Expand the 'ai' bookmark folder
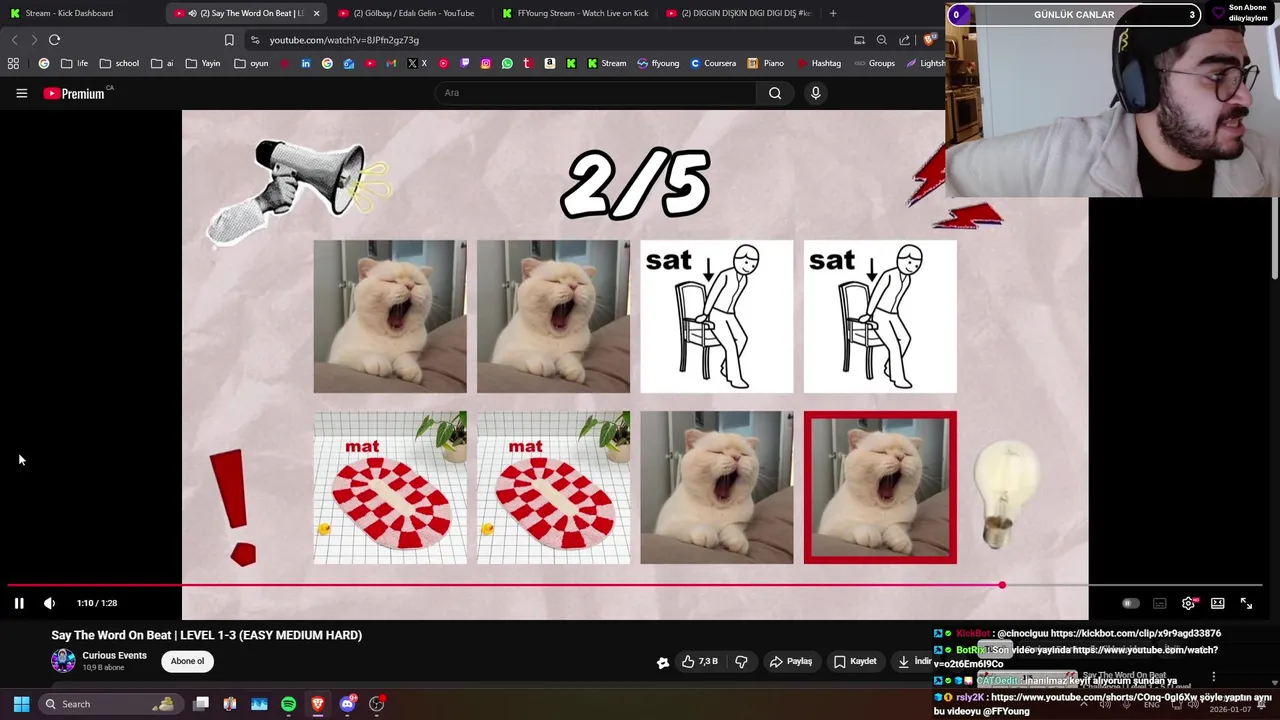This screenshot has height=720, width=1280. tap(162, 63)
